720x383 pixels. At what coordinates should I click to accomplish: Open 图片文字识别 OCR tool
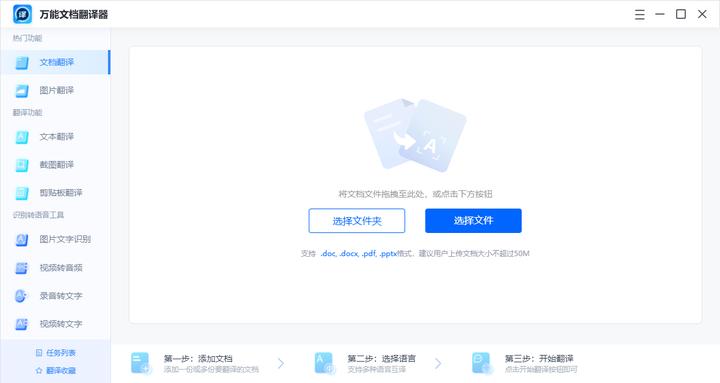(x=65, y=239)
